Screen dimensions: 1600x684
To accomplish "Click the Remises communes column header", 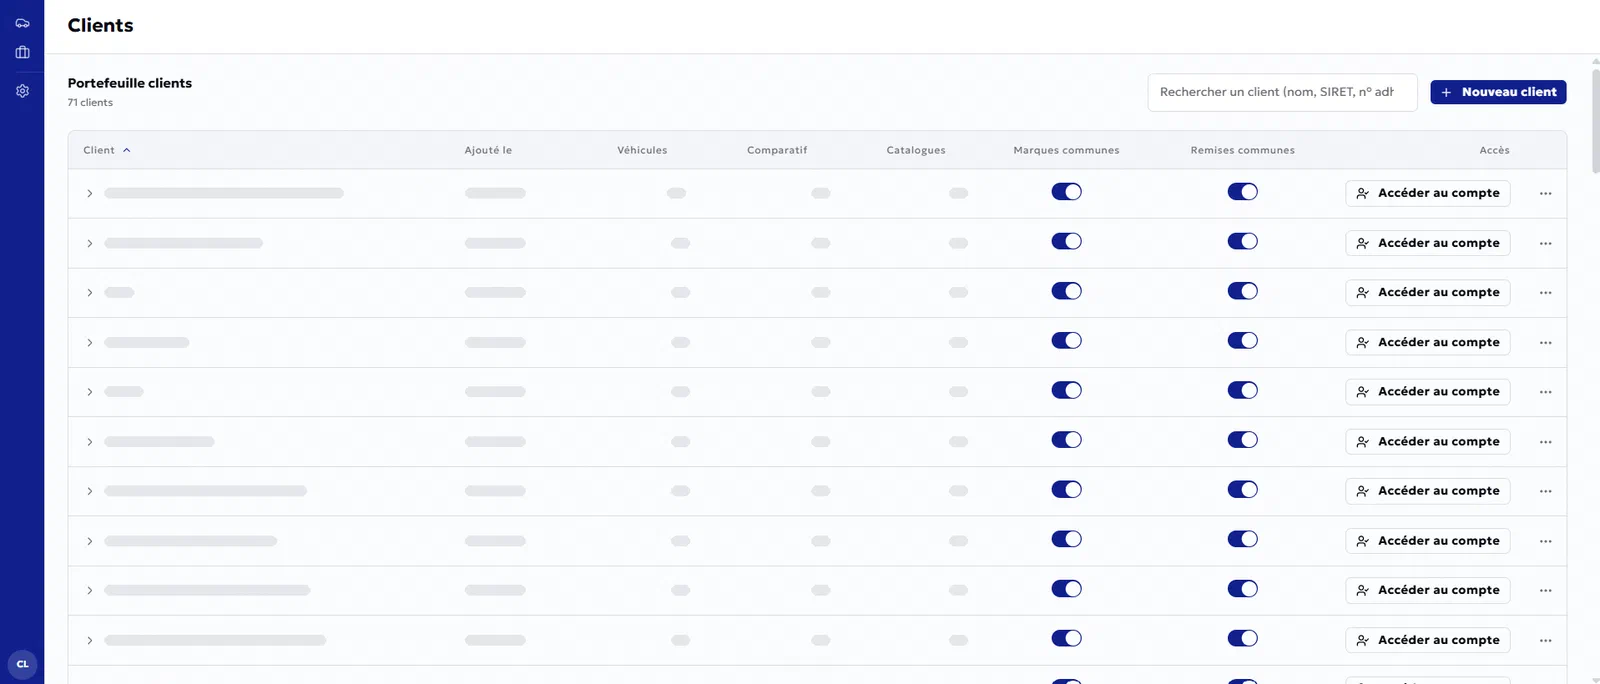I will [x=1242, y=150].
